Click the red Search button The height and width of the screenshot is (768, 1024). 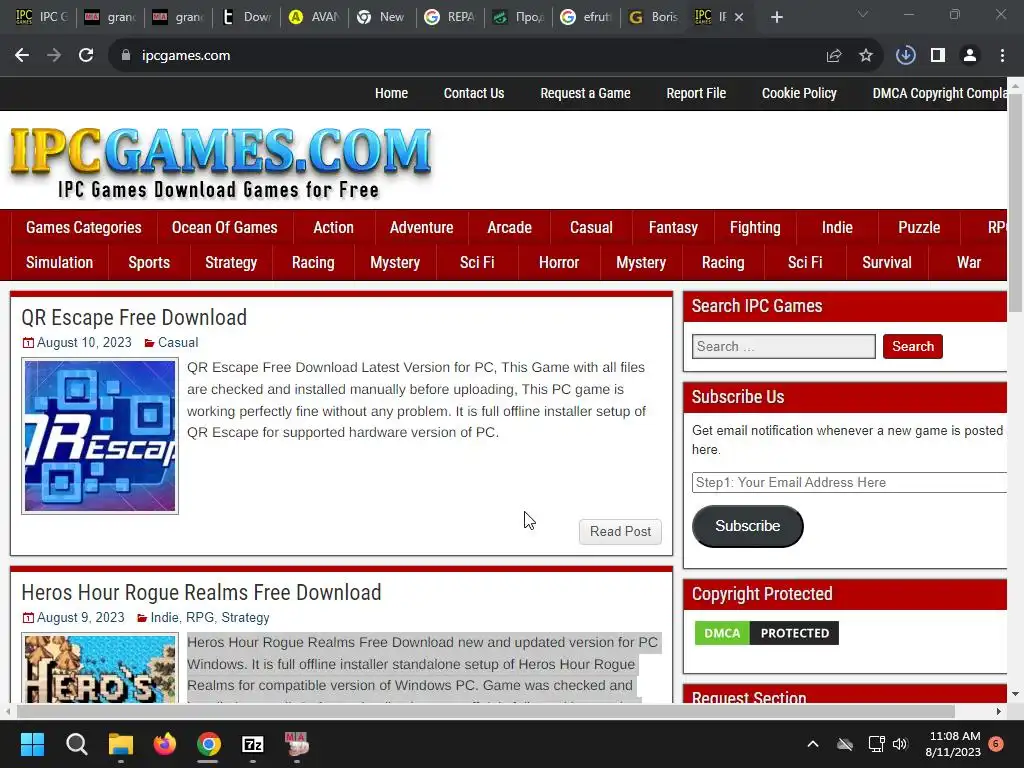tap(913, 347)
